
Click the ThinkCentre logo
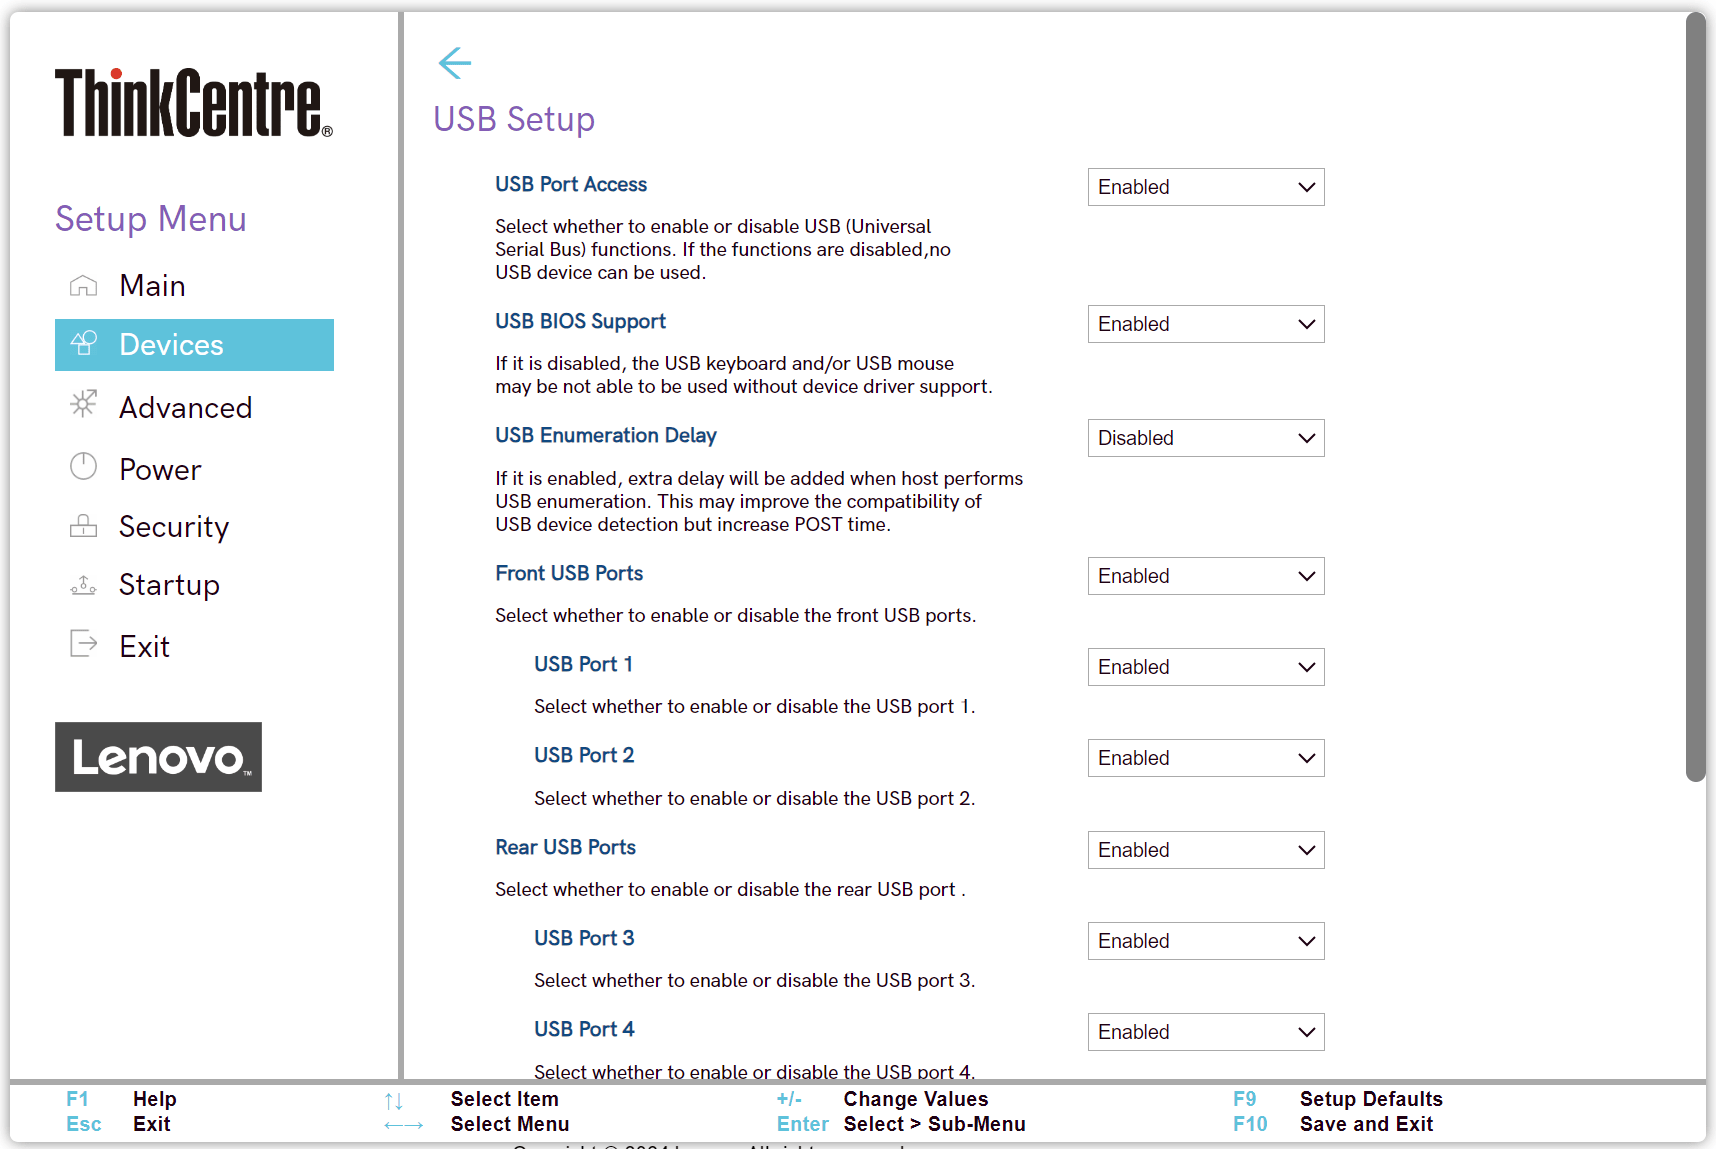pyautogui.click(x=194, y=102)
